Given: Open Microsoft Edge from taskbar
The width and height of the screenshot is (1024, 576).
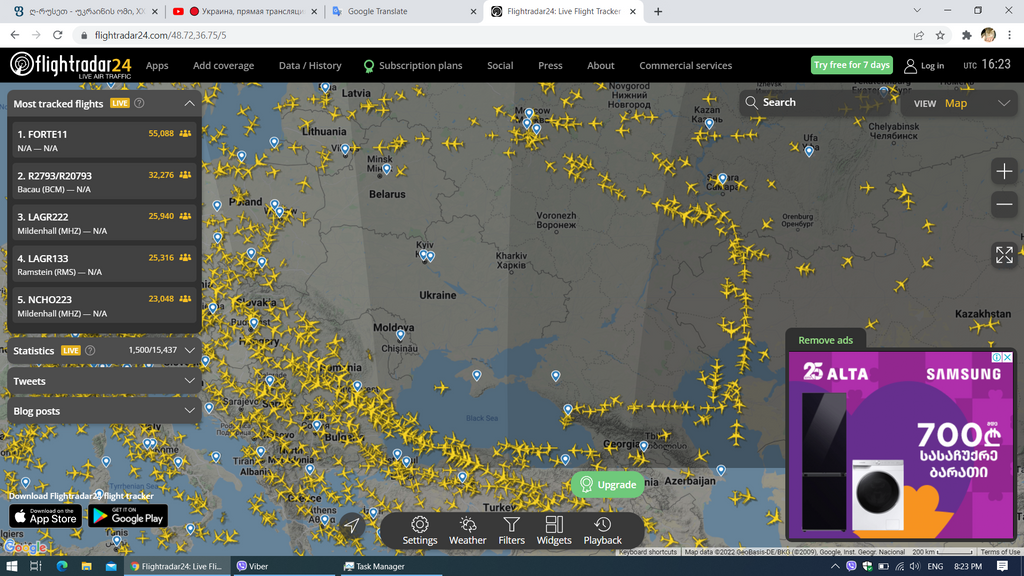Looking at the screenshot, I should [x=62, y=566].
